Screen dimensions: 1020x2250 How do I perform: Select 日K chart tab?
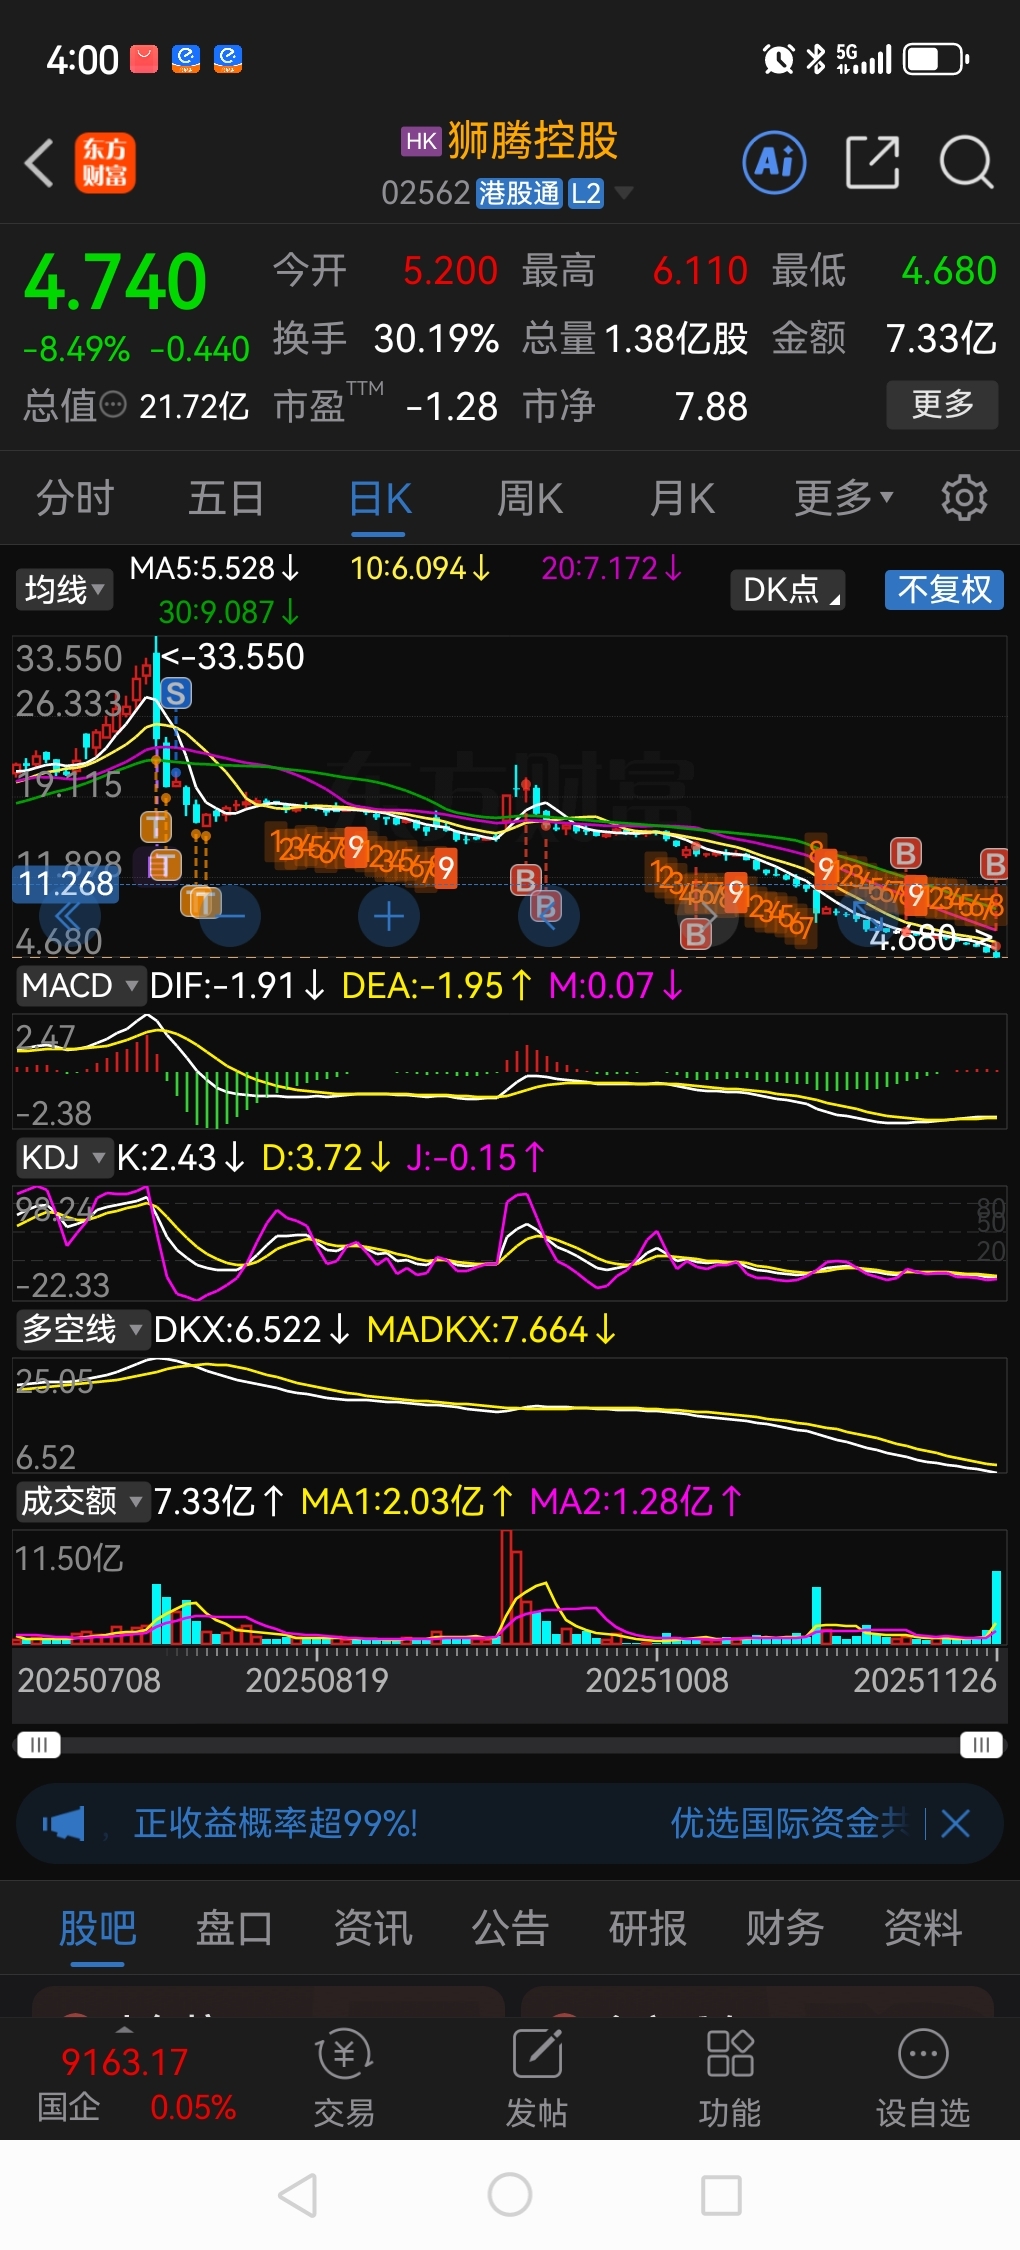point(381,497)
